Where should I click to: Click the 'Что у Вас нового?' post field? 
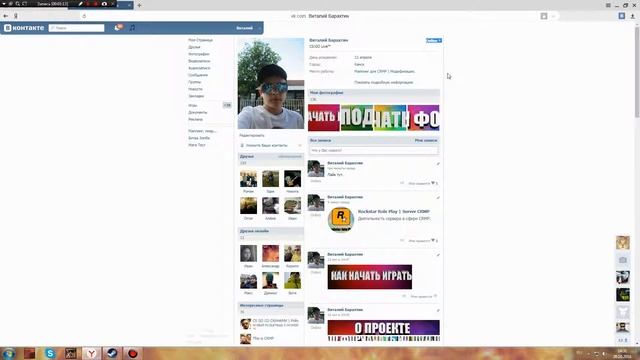click(374, 151)
